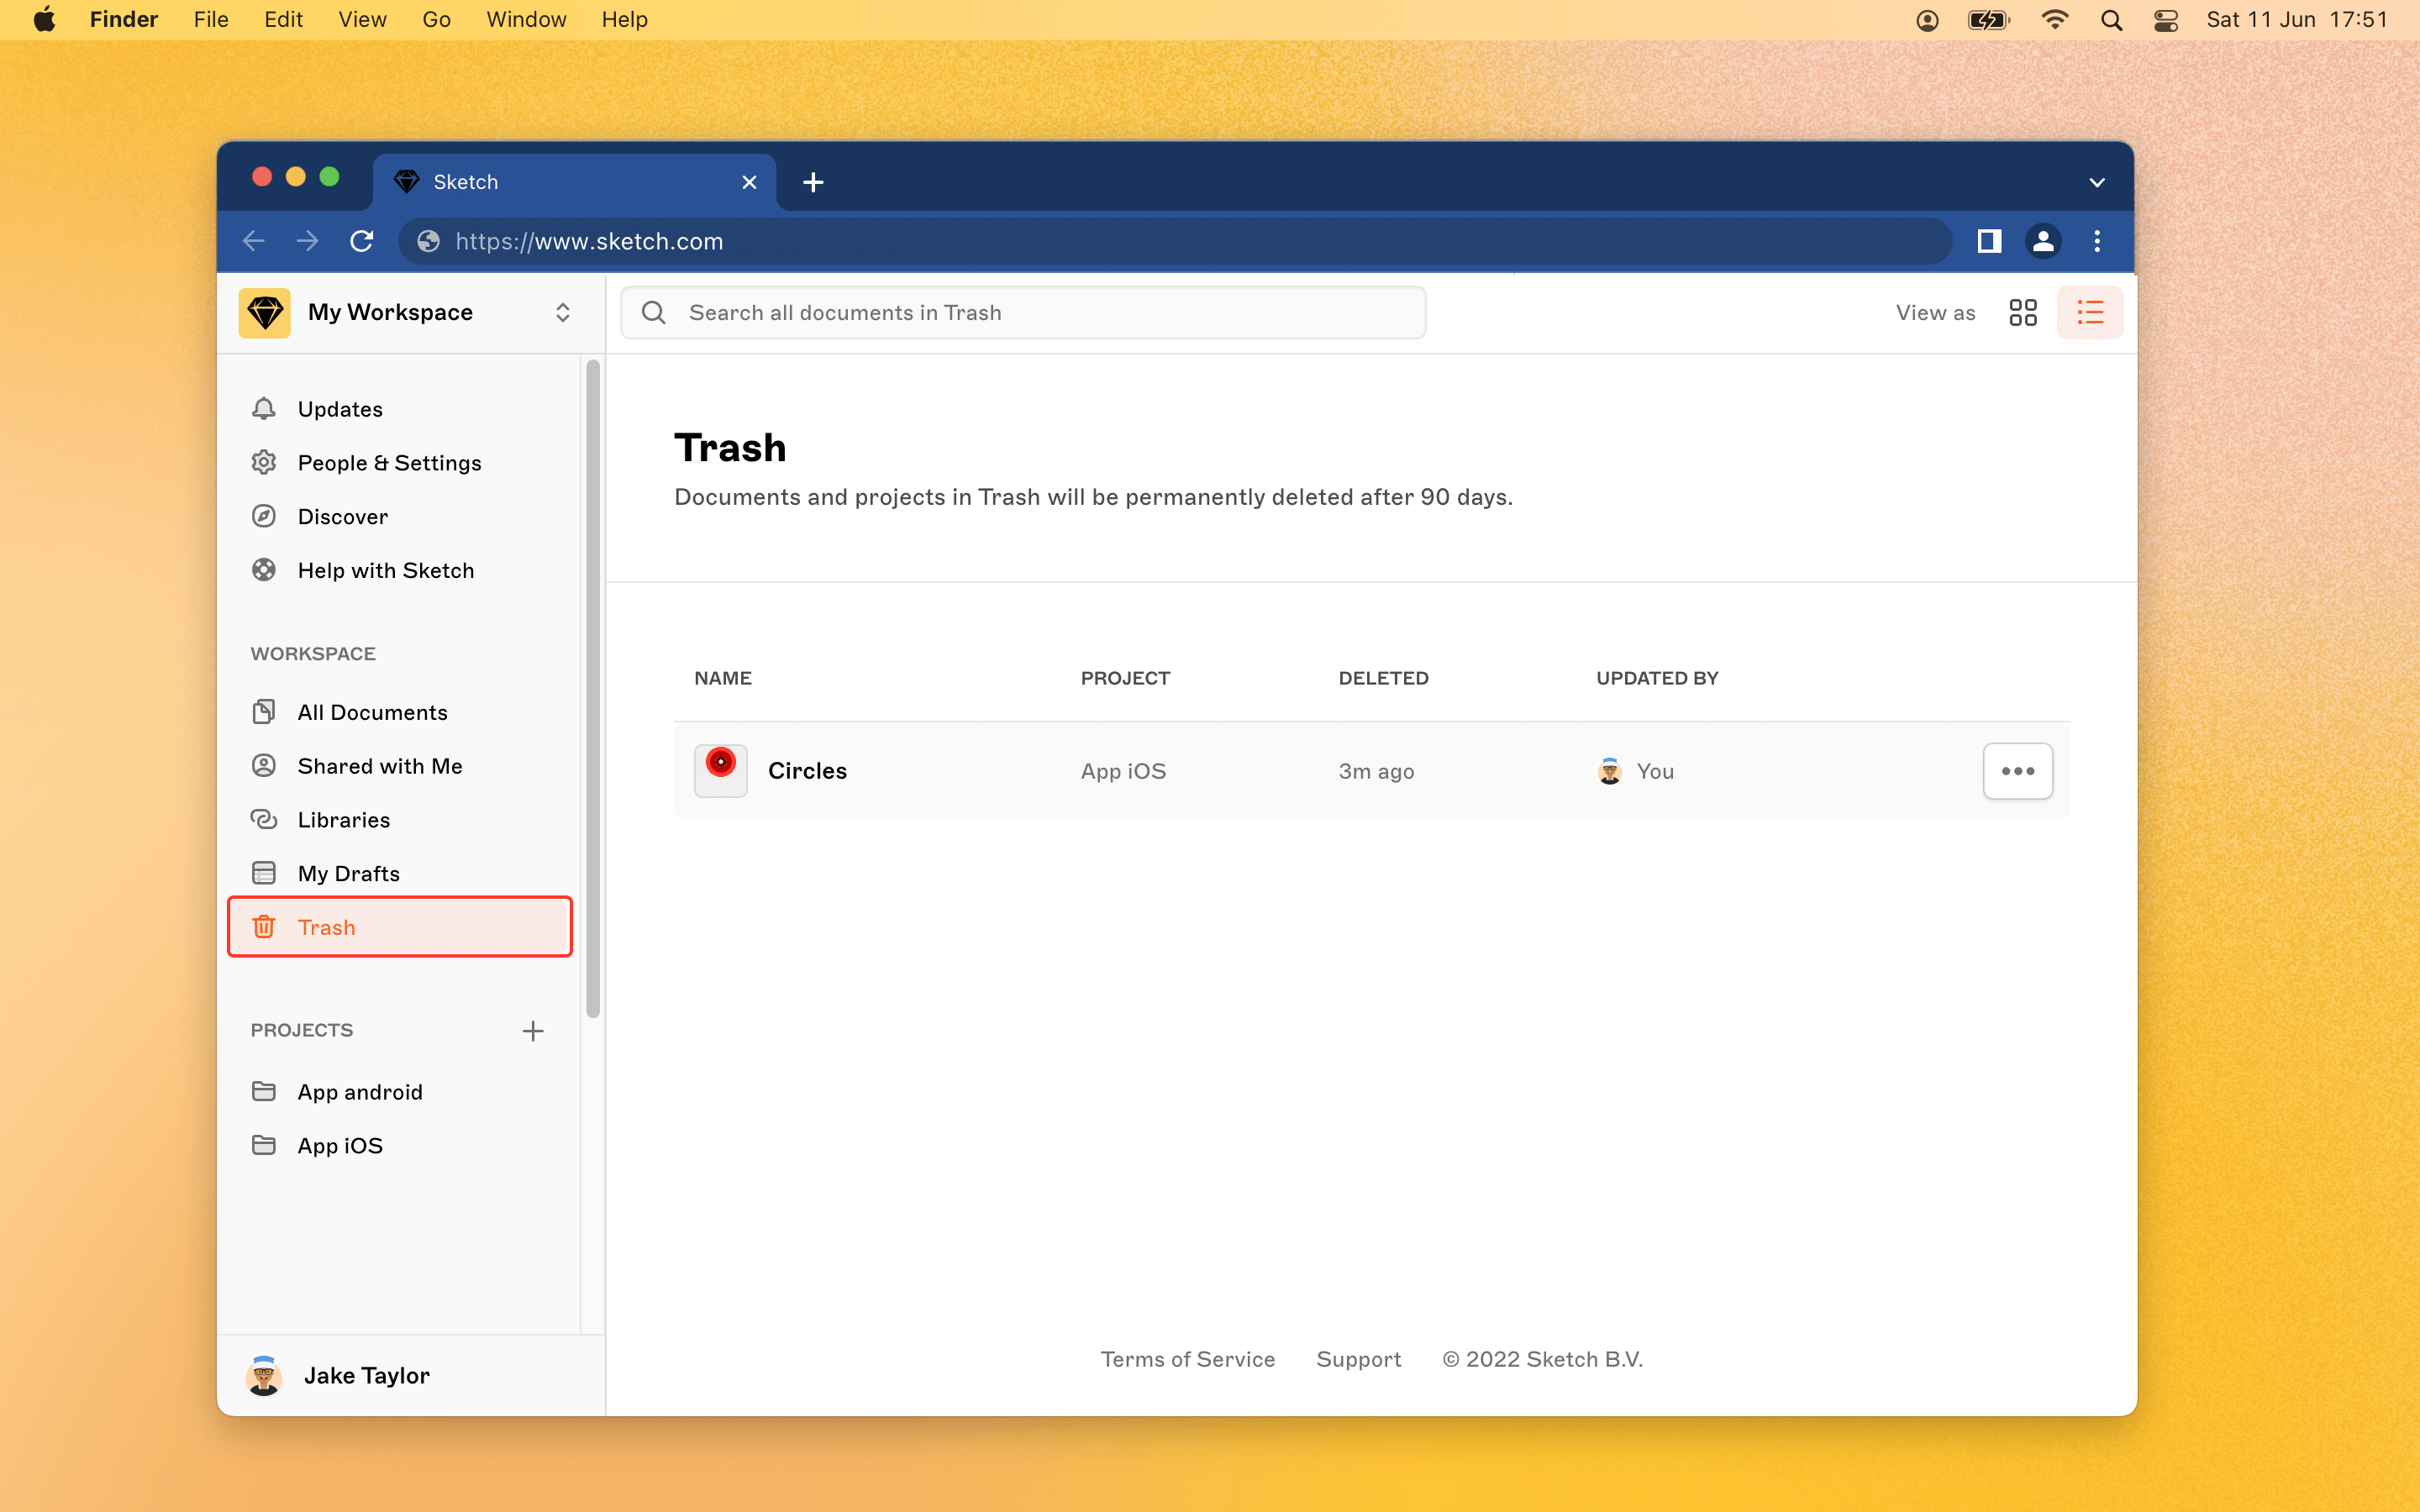Open Libraries in the sidebar
The height and width of the screenshot is (1512, 2420).
[x=343, y=820]
